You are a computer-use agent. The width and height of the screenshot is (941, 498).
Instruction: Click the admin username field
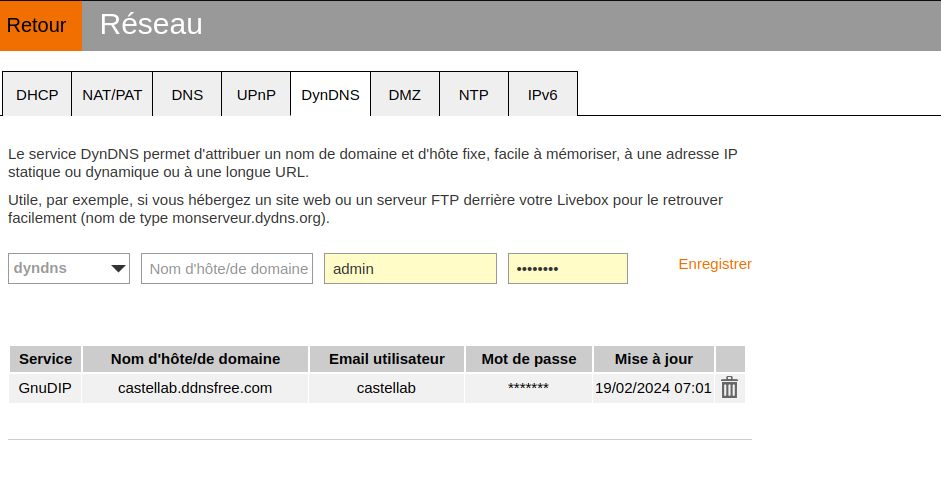(x=410, y=268)
